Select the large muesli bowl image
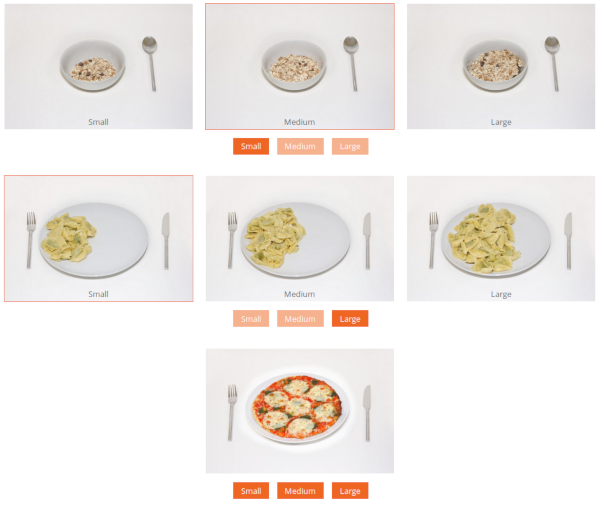 point(501,67)
